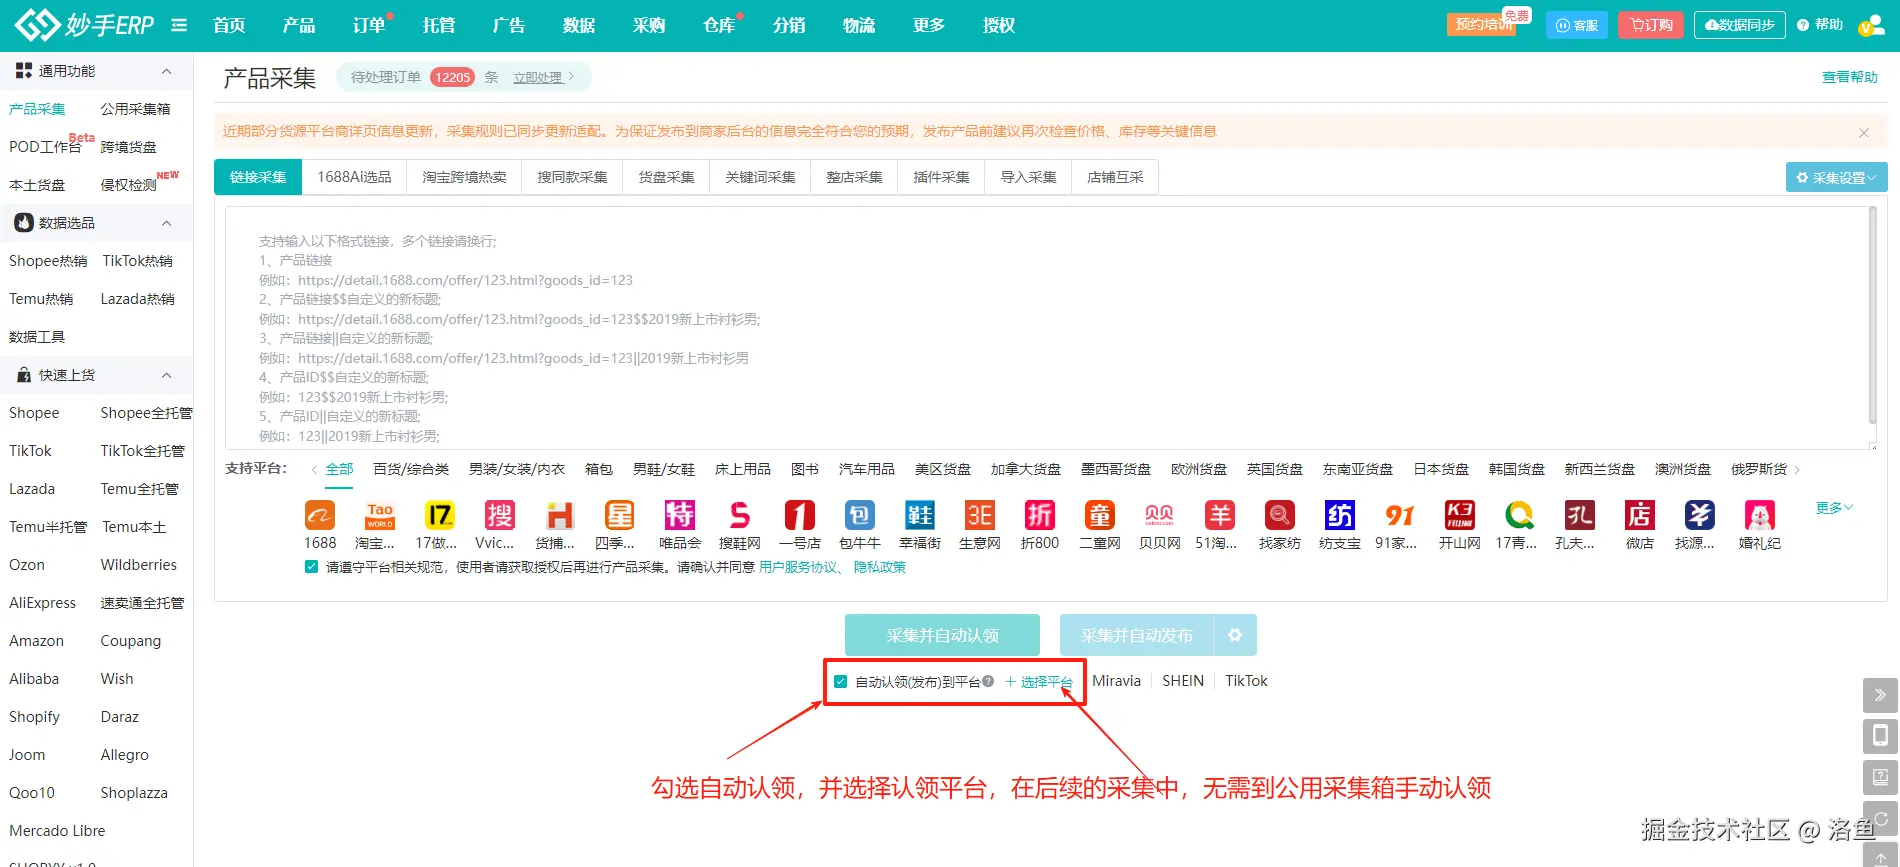Pick the 91家 platform icon
The height and width of the screenshot is (867, 1900).
[1400, 515]
